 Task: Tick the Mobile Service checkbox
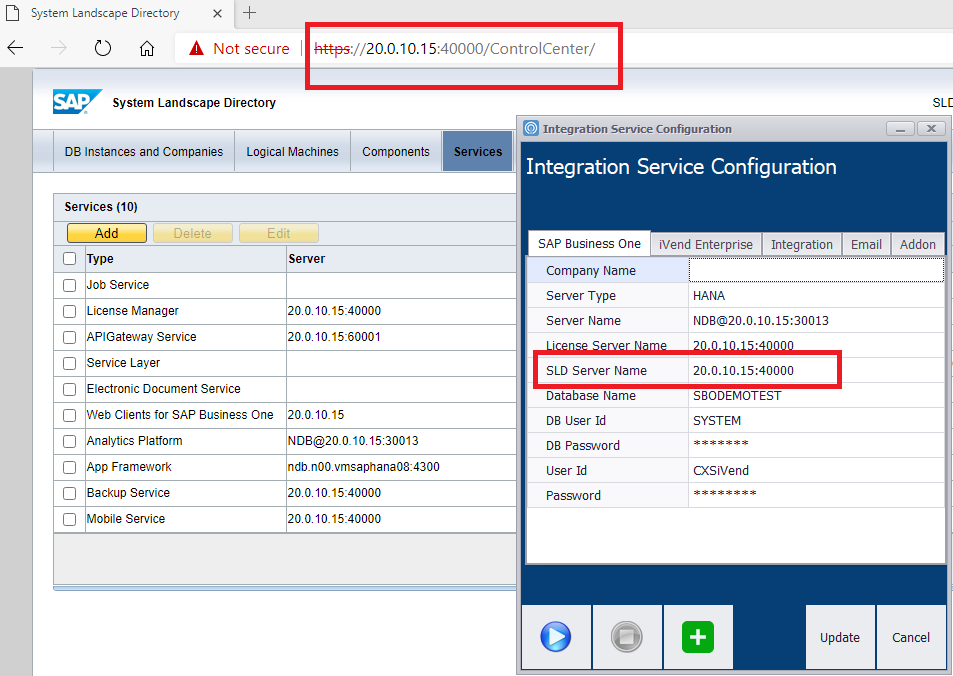point(69,519)
